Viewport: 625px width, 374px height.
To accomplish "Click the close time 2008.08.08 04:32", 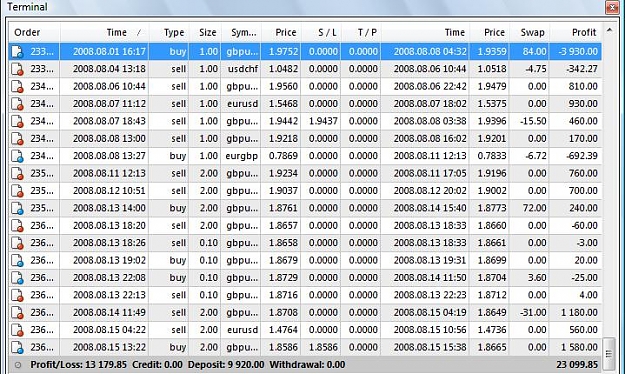I will click(x=430, y=51).
